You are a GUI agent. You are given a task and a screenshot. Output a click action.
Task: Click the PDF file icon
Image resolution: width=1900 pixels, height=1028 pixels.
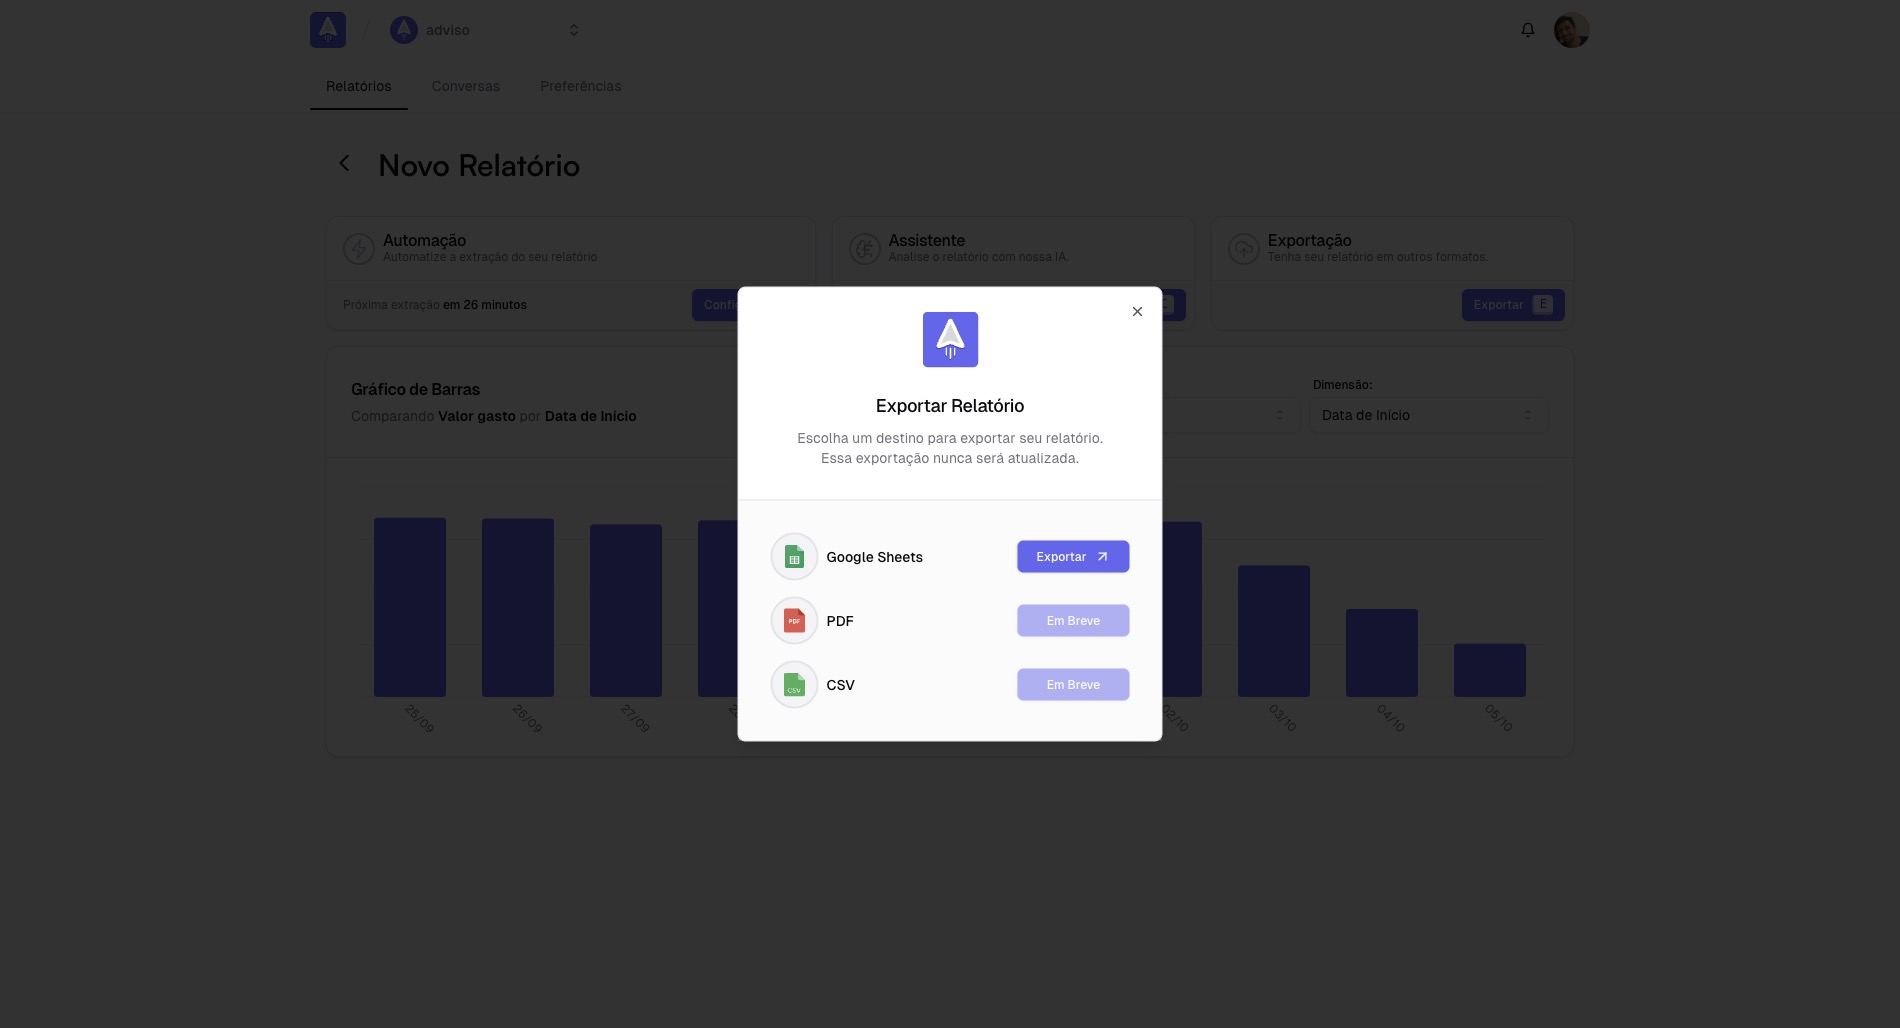(x=794, y=621)
